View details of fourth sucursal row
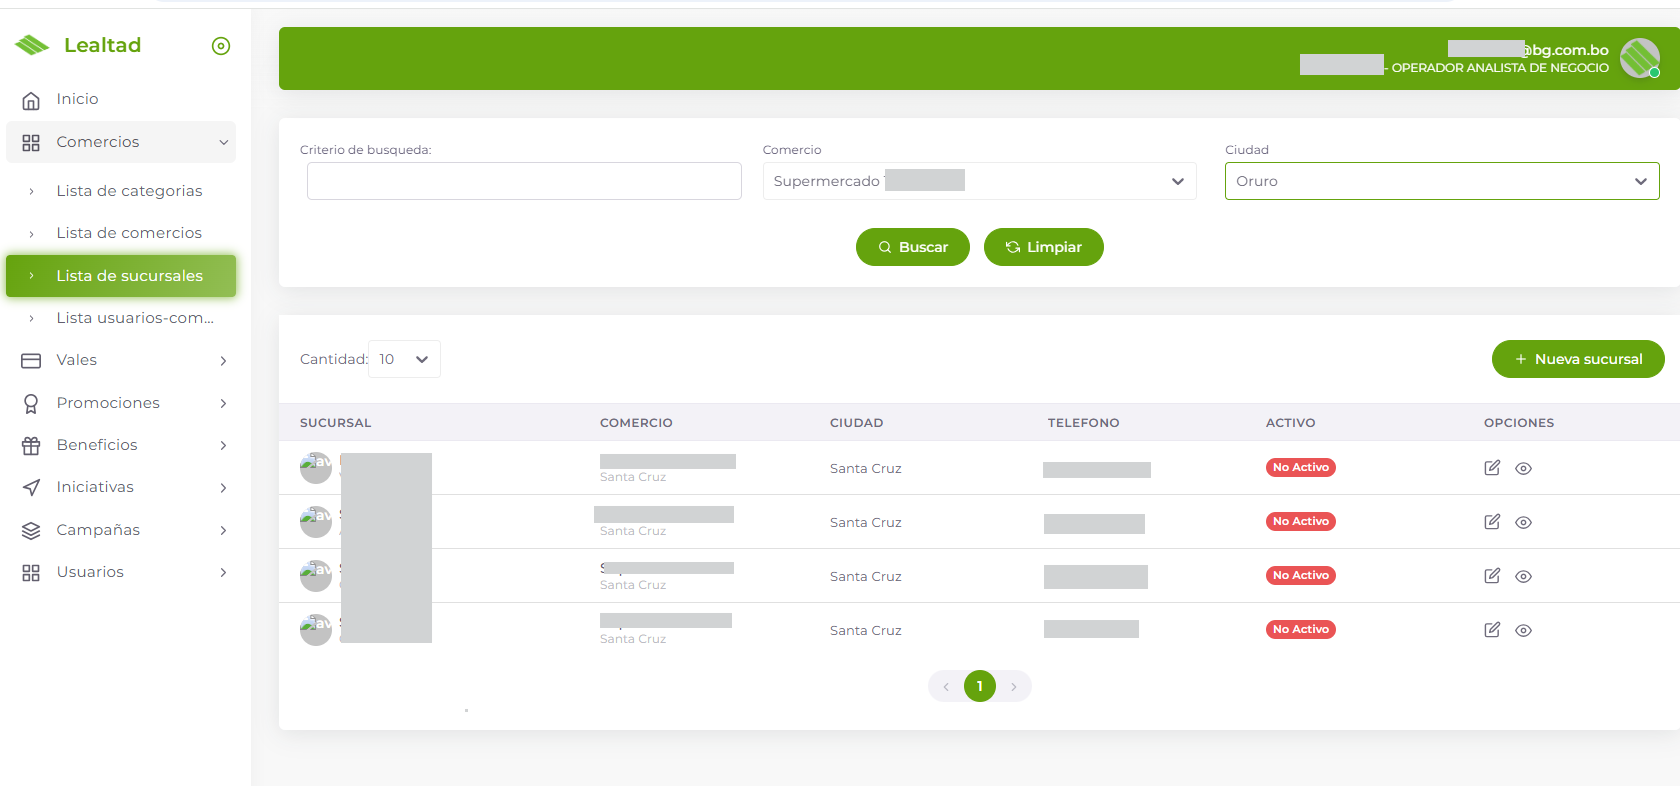The width and height of the screenshot is (1680, 786). click(1523, 631)
